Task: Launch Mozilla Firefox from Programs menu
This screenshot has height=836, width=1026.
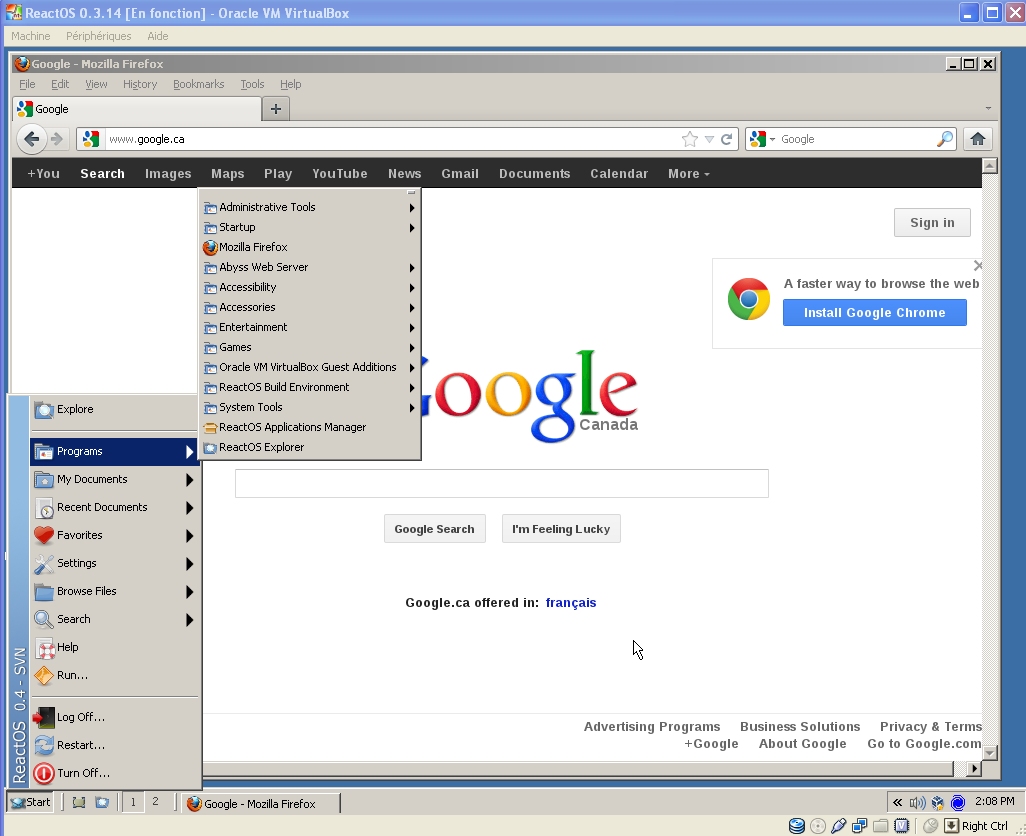Action: pos(310,247)
